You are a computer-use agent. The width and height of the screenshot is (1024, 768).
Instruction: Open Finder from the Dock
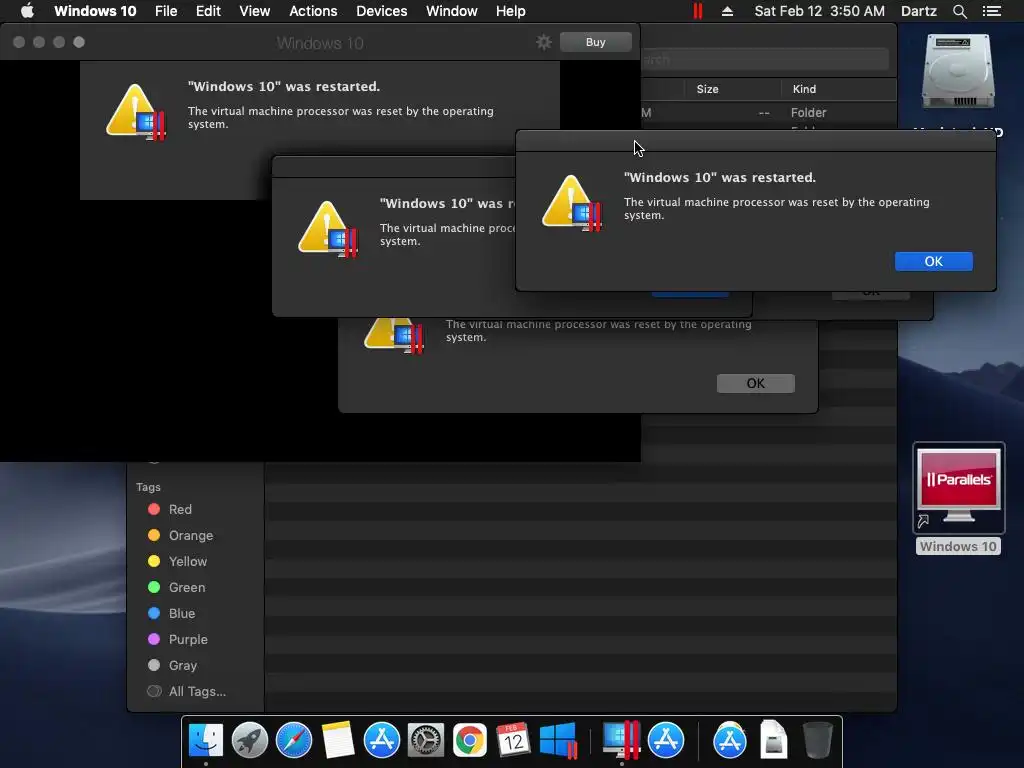click(206, 741)
